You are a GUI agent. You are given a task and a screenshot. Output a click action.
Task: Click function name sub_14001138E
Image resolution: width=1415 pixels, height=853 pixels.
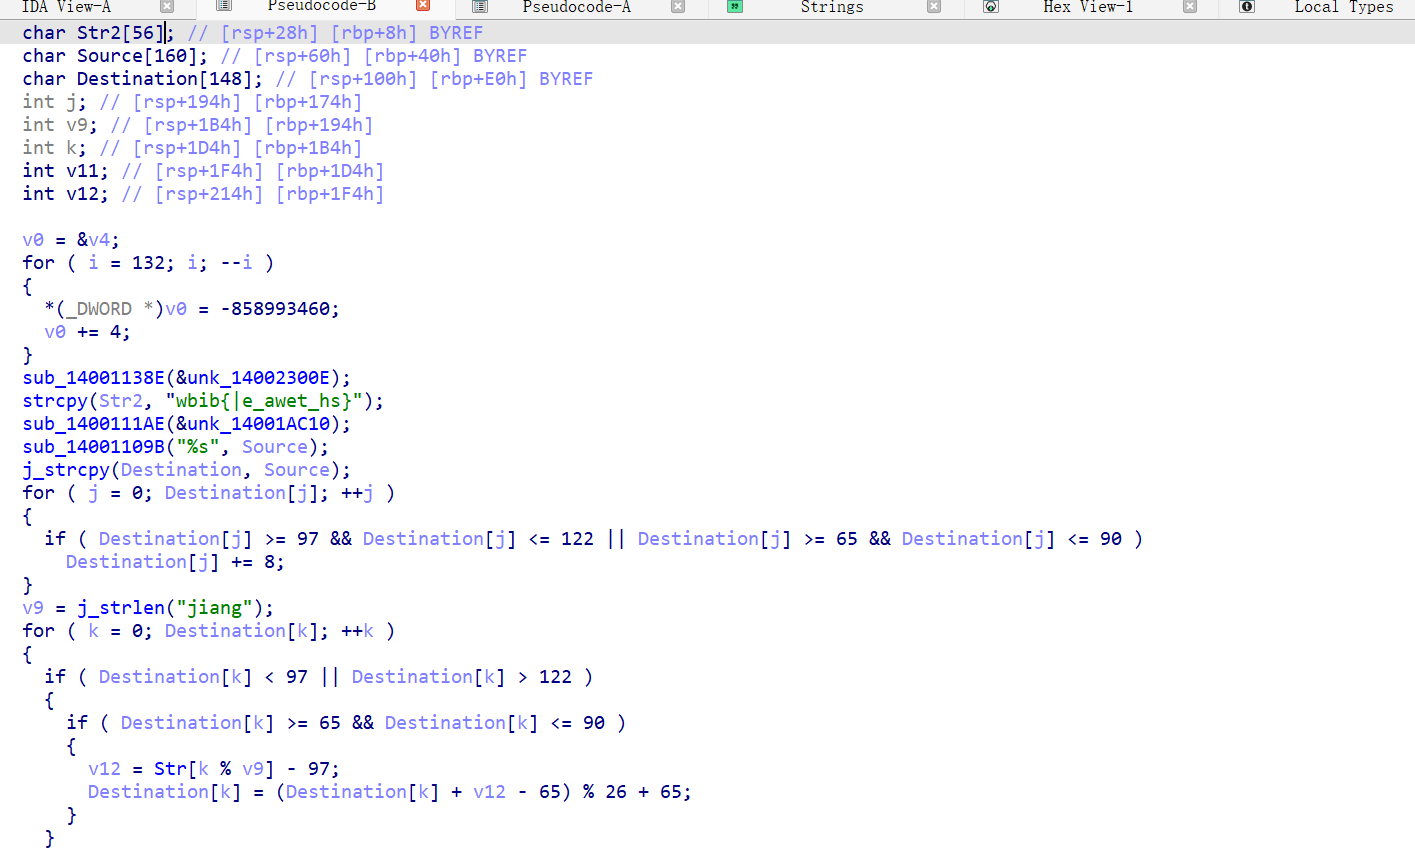pos(93,378)
